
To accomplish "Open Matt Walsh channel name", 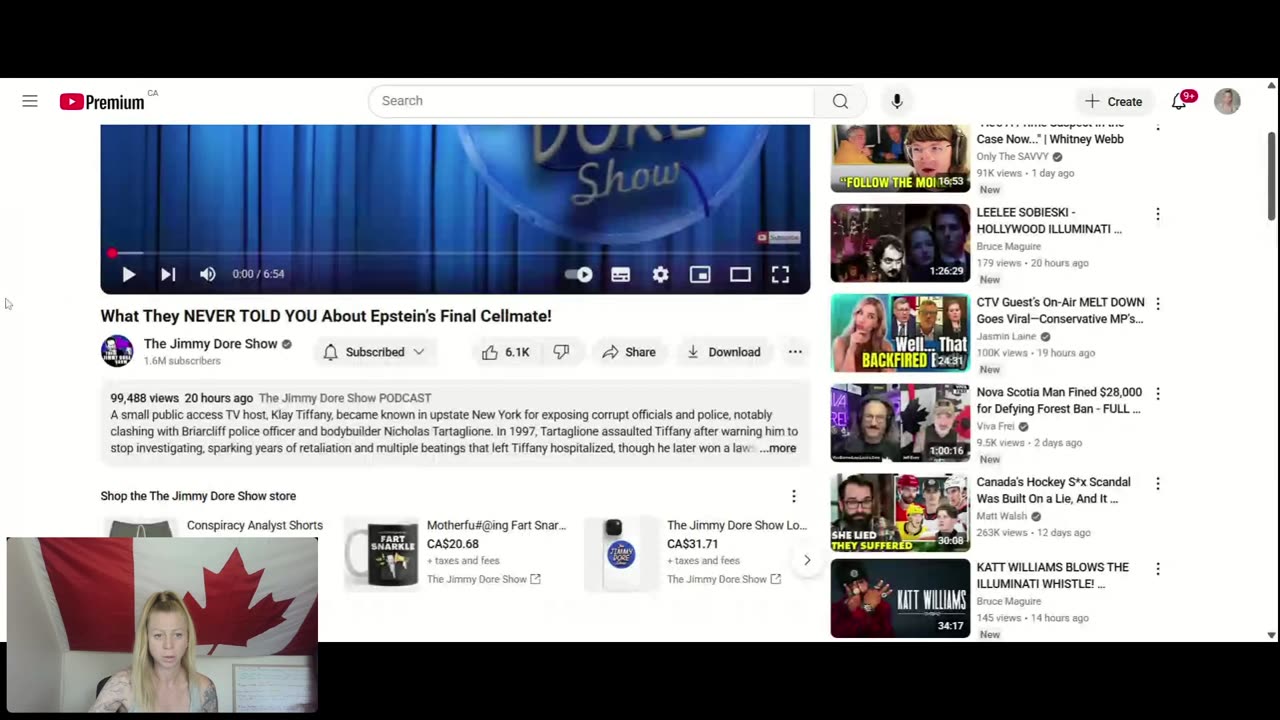I will coord(1001,516).
